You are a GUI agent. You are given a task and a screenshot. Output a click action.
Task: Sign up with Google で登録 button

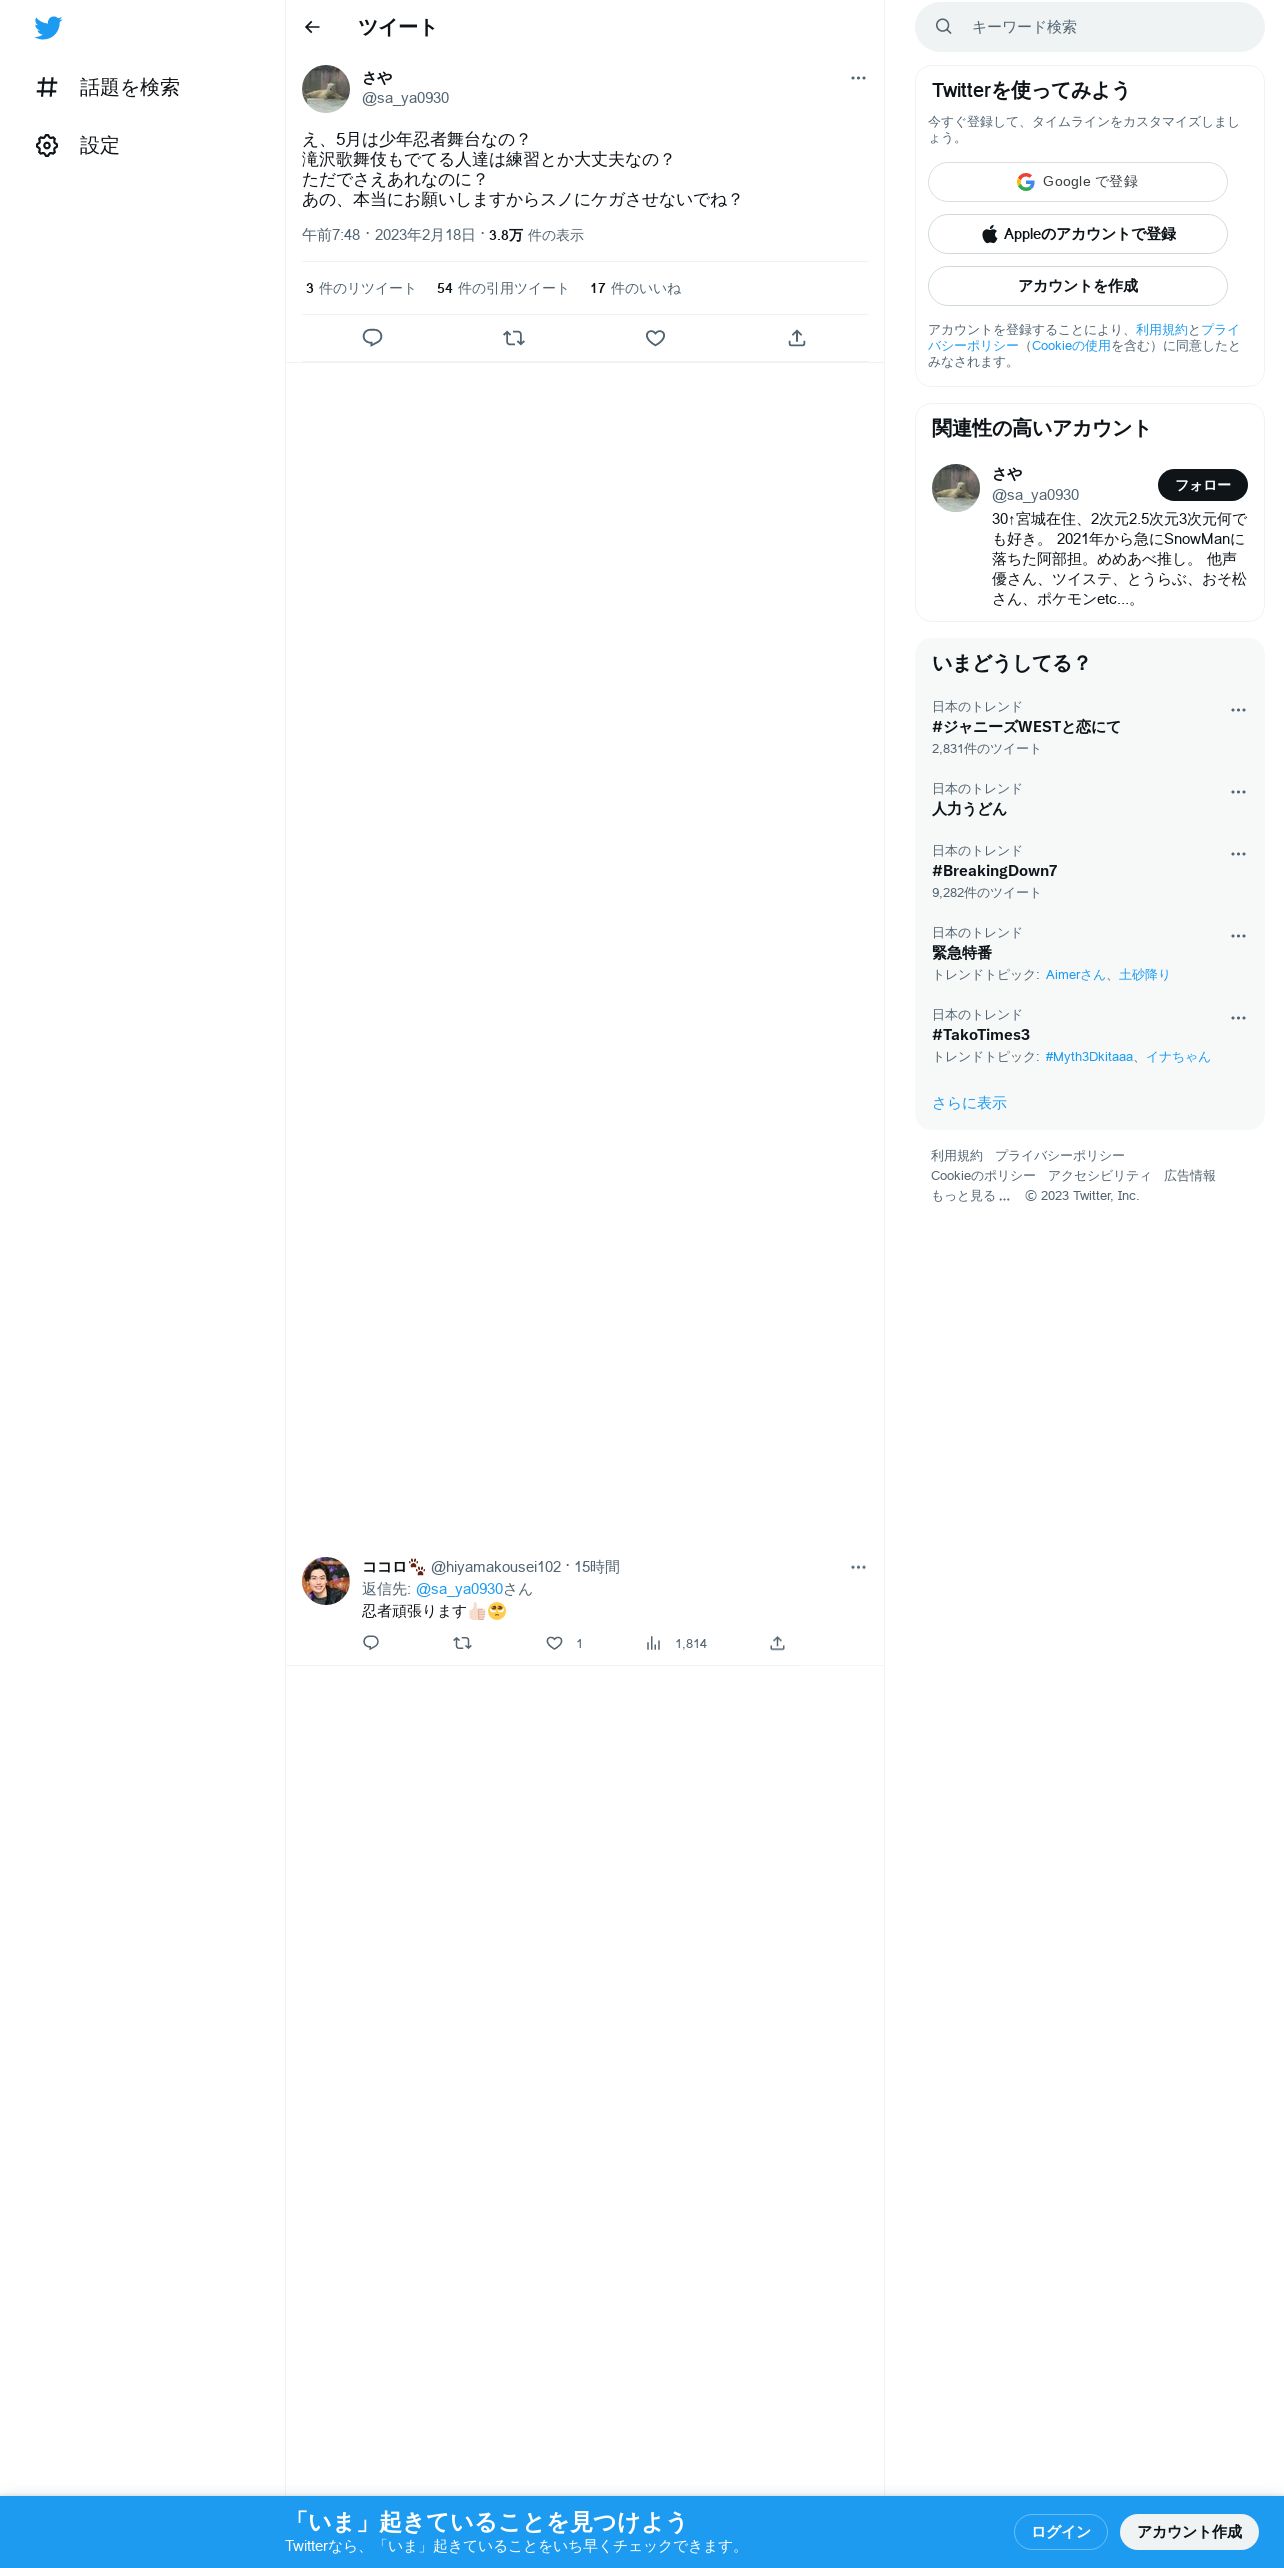click(x=1077, y=182)
